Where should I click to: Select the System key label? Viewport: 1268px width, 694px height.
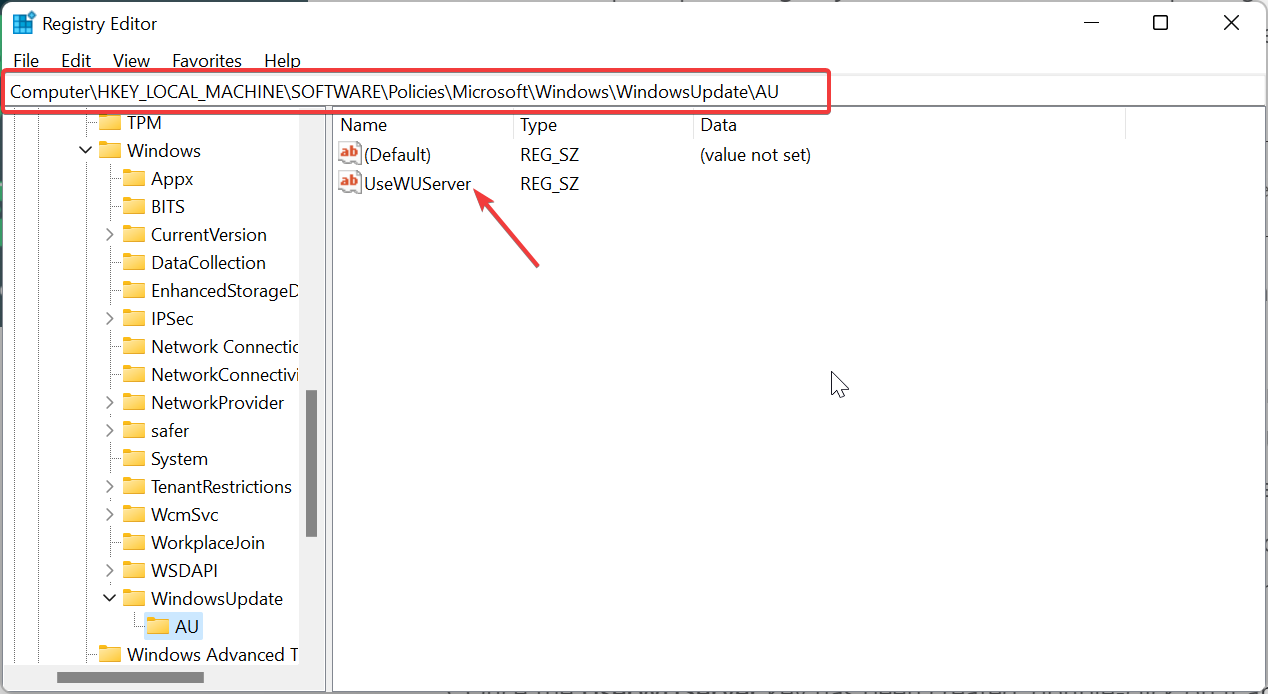click(x=179, y=459)
